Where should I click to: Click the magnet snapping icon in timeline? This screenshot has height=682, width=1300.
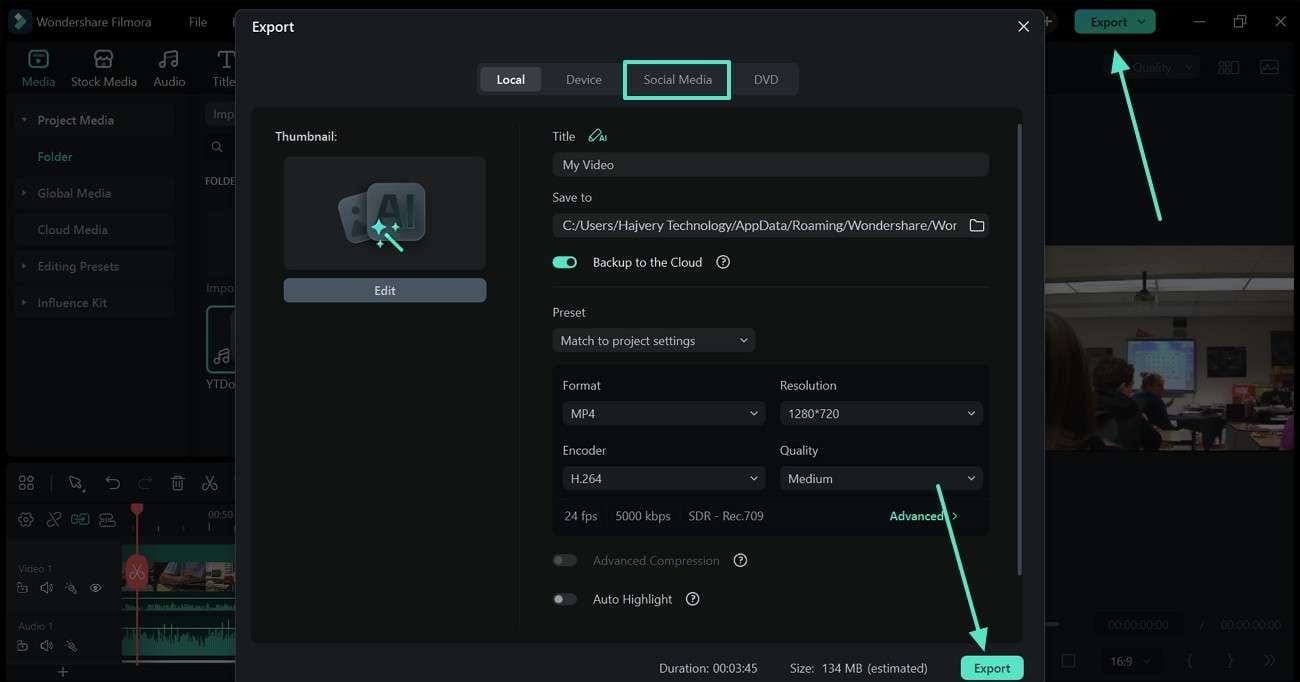(53, 519)
